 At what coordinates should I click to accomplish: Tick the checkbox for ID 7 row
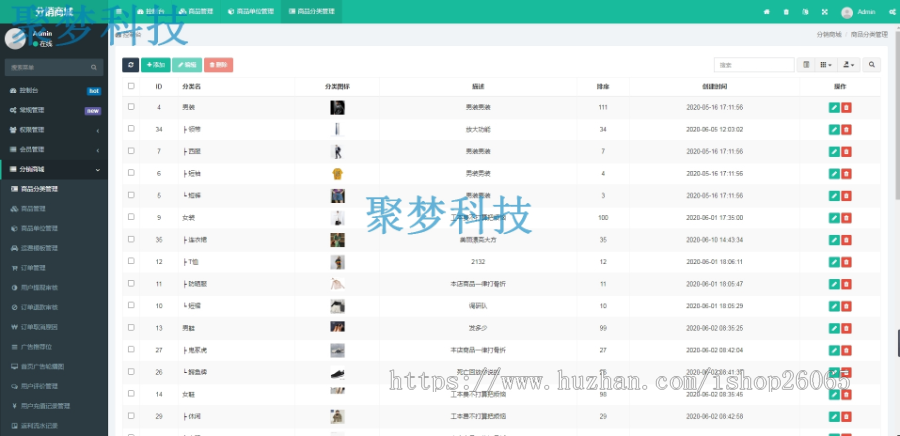tap(131, 151)
